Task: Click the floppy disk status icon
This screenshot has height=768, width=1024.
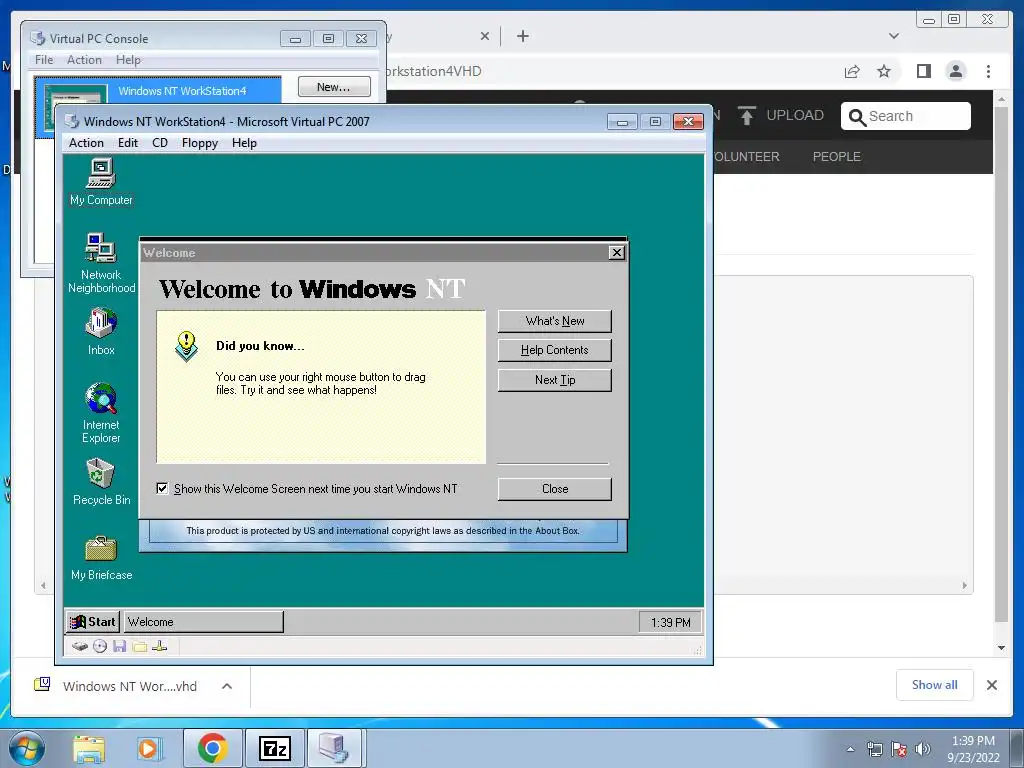Action: pos(120,647)
